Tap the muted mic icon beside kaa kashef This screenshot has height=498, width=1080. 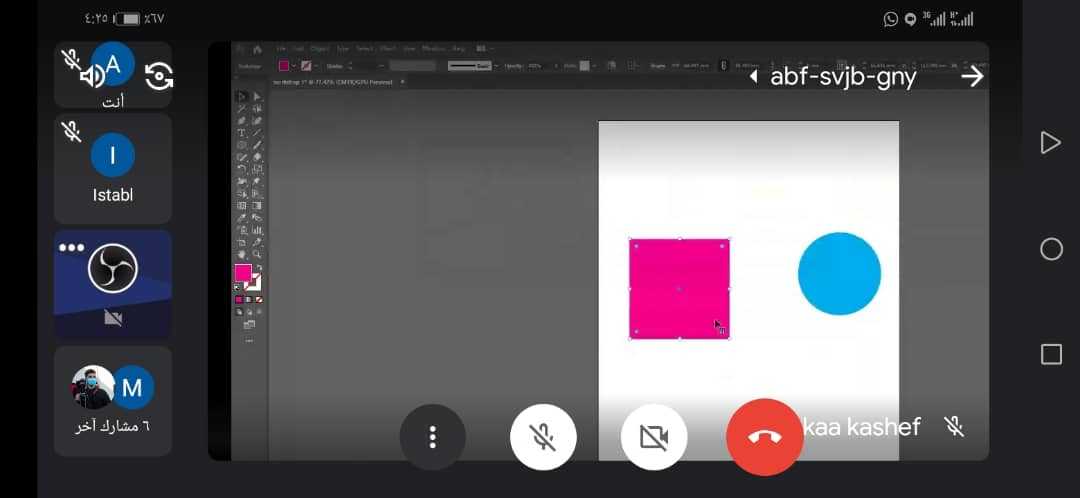point(954,427)
